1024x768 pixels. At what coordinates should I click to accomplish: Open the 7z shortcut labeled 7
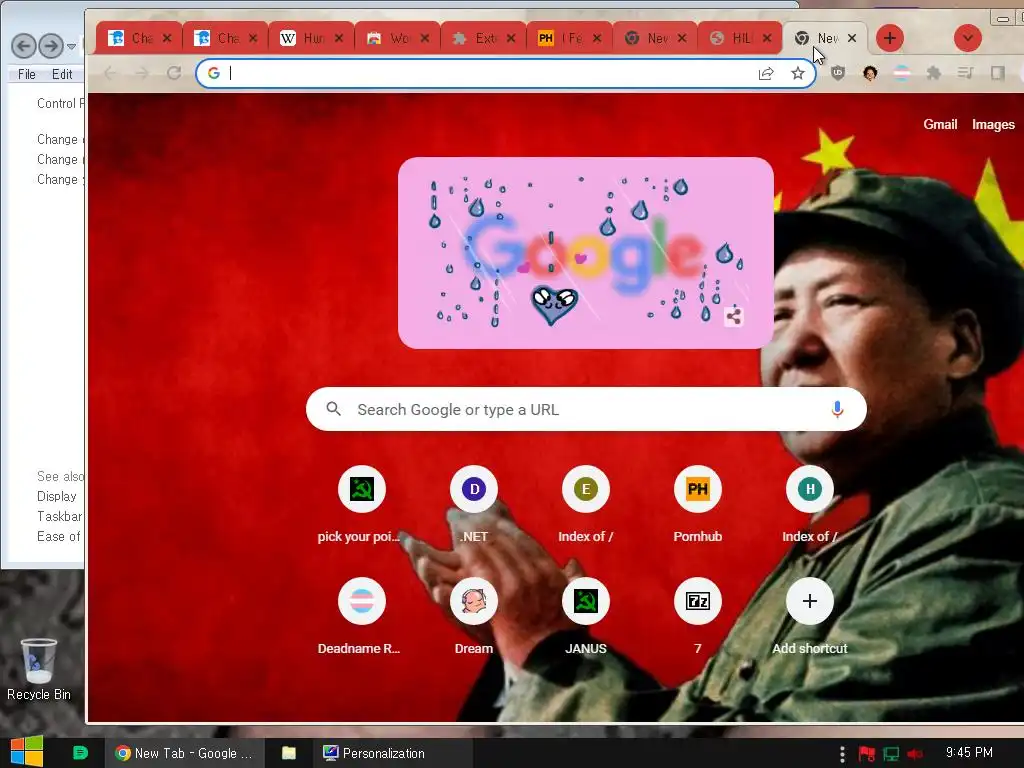tap(697, 601)
